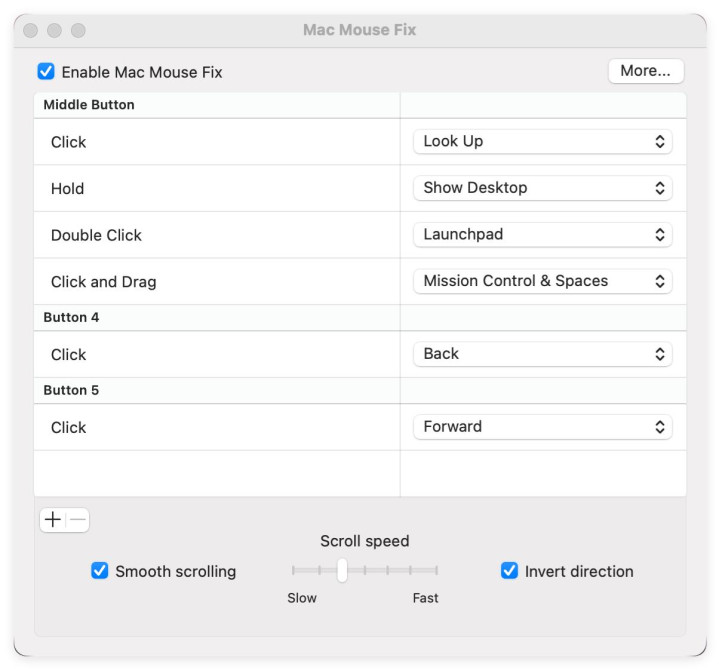Click the Scroll speed slider thumb

tap(342, 570)
